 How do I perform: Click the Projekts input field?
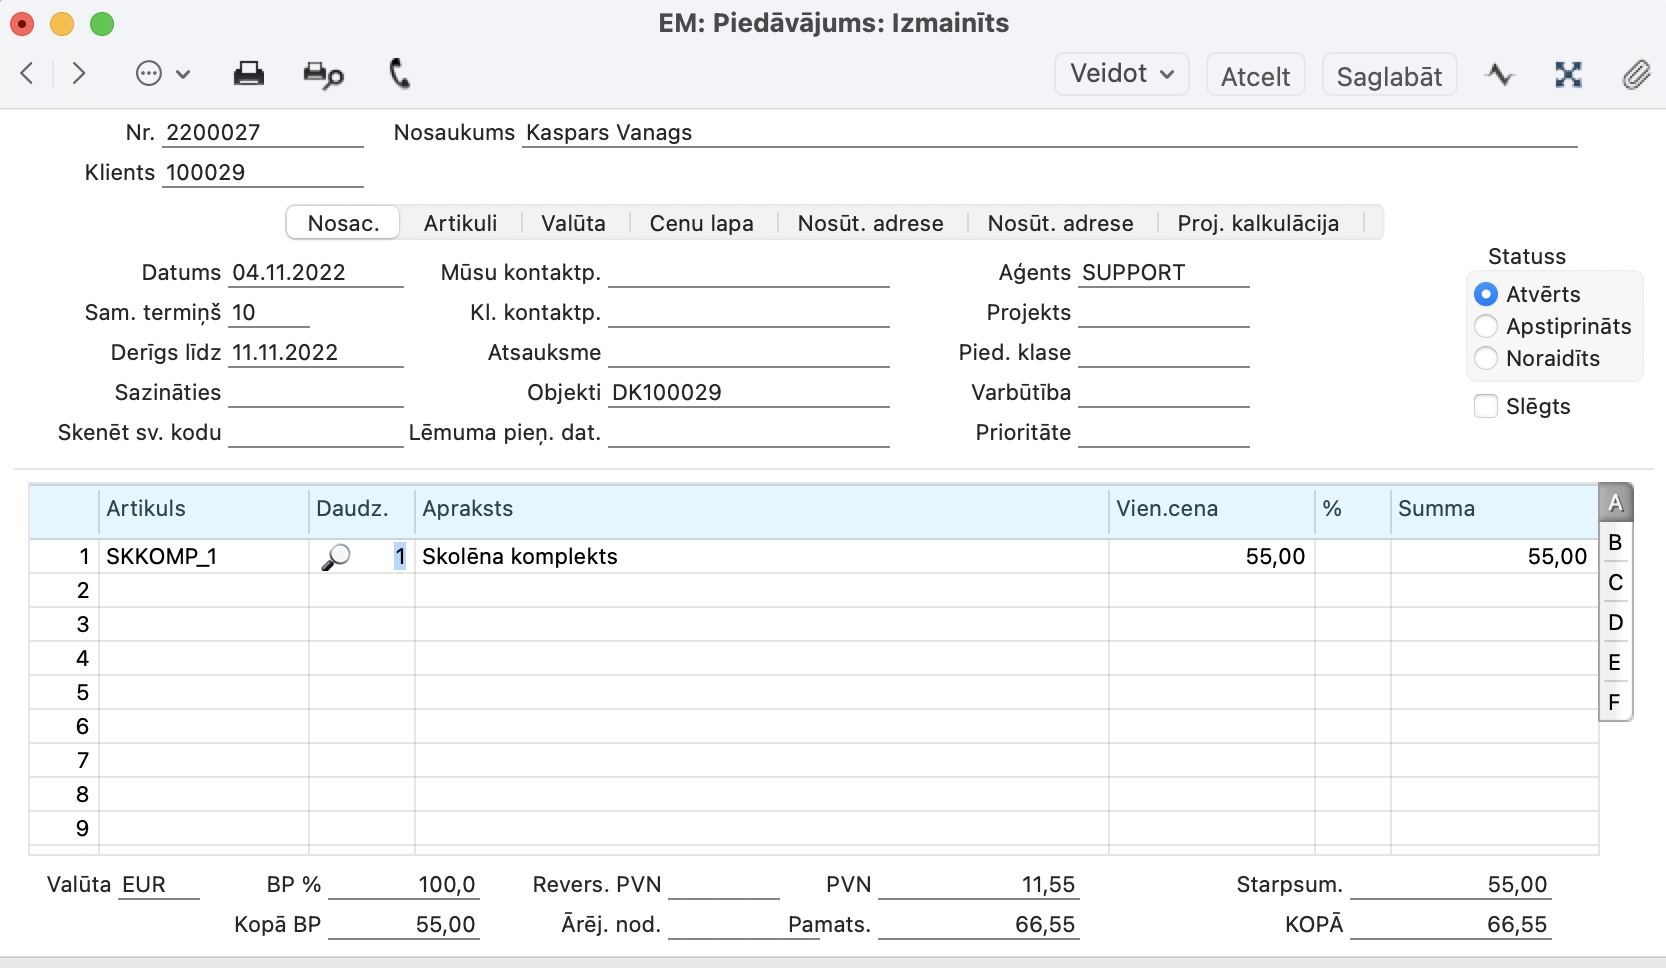point(1163,313)
